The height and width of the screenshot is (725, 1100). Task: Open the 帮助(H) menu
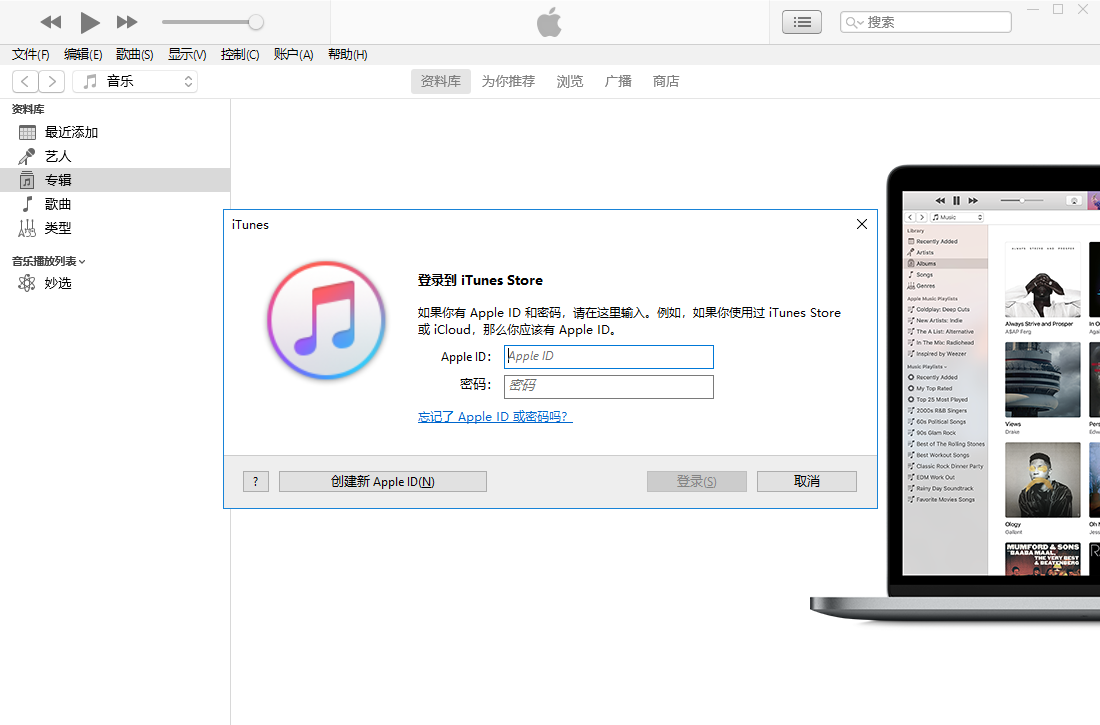[347, 54]
